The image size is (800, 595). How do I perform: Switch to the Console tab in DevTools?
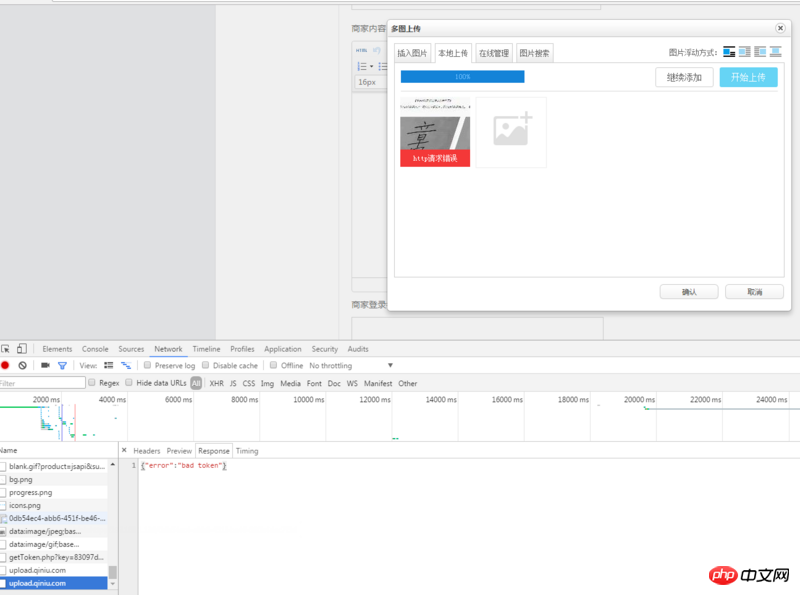click(95, 349)
